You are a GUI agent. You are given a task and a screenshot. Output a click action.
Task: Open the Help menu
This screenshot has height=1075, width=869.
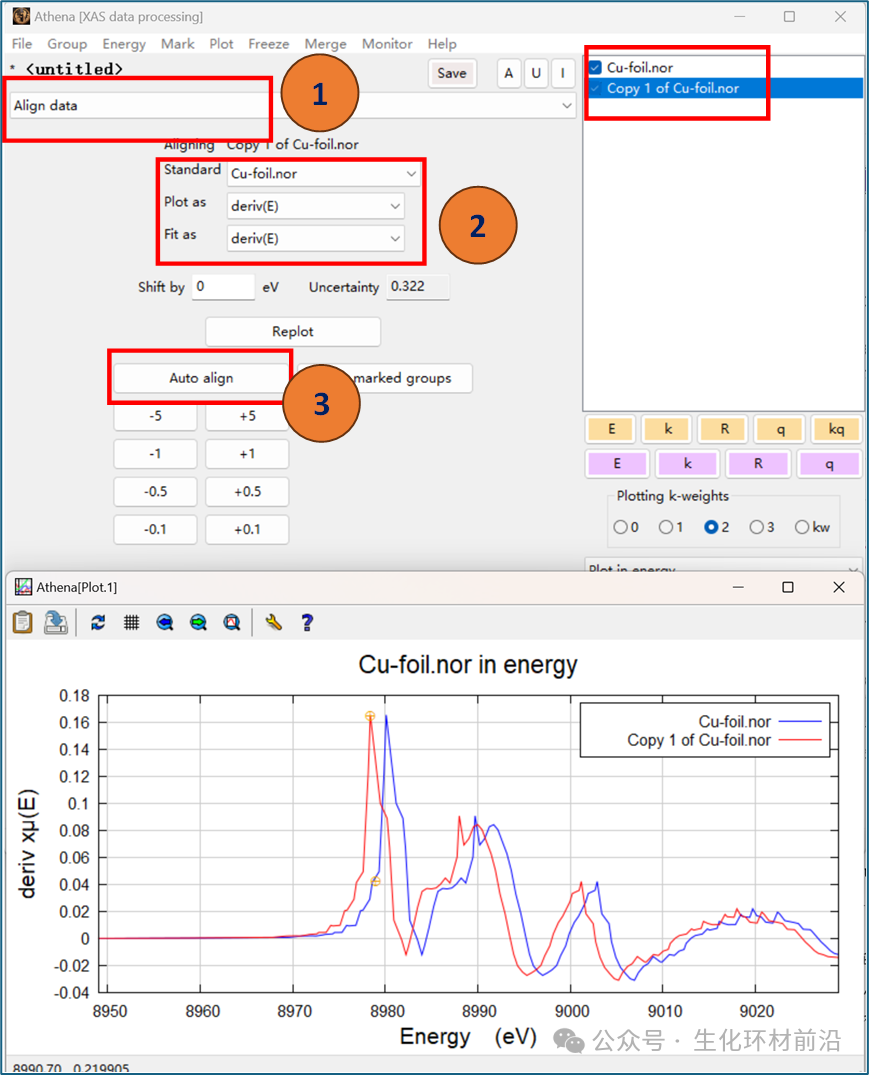tap(442, 44)
